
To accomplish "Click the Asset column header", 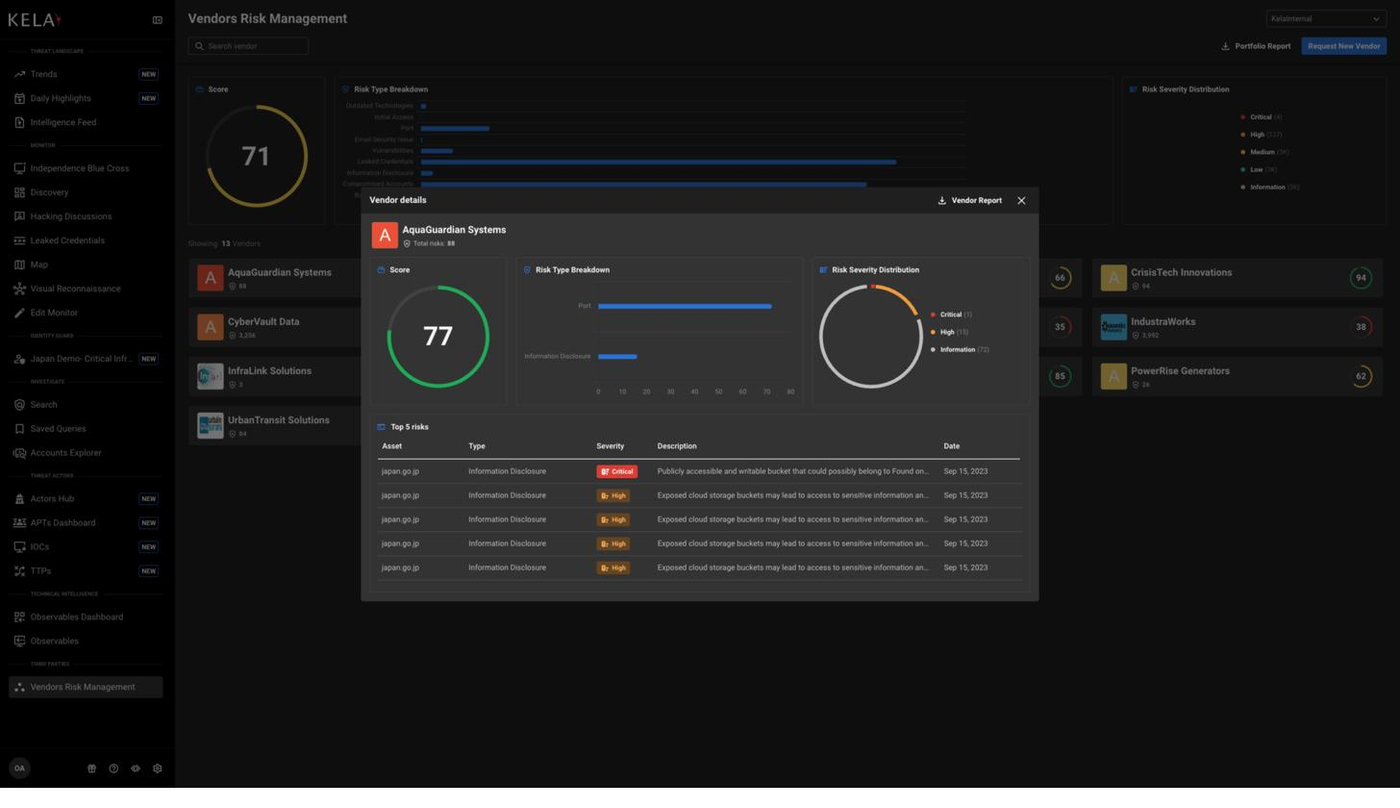I will [391, 446].
